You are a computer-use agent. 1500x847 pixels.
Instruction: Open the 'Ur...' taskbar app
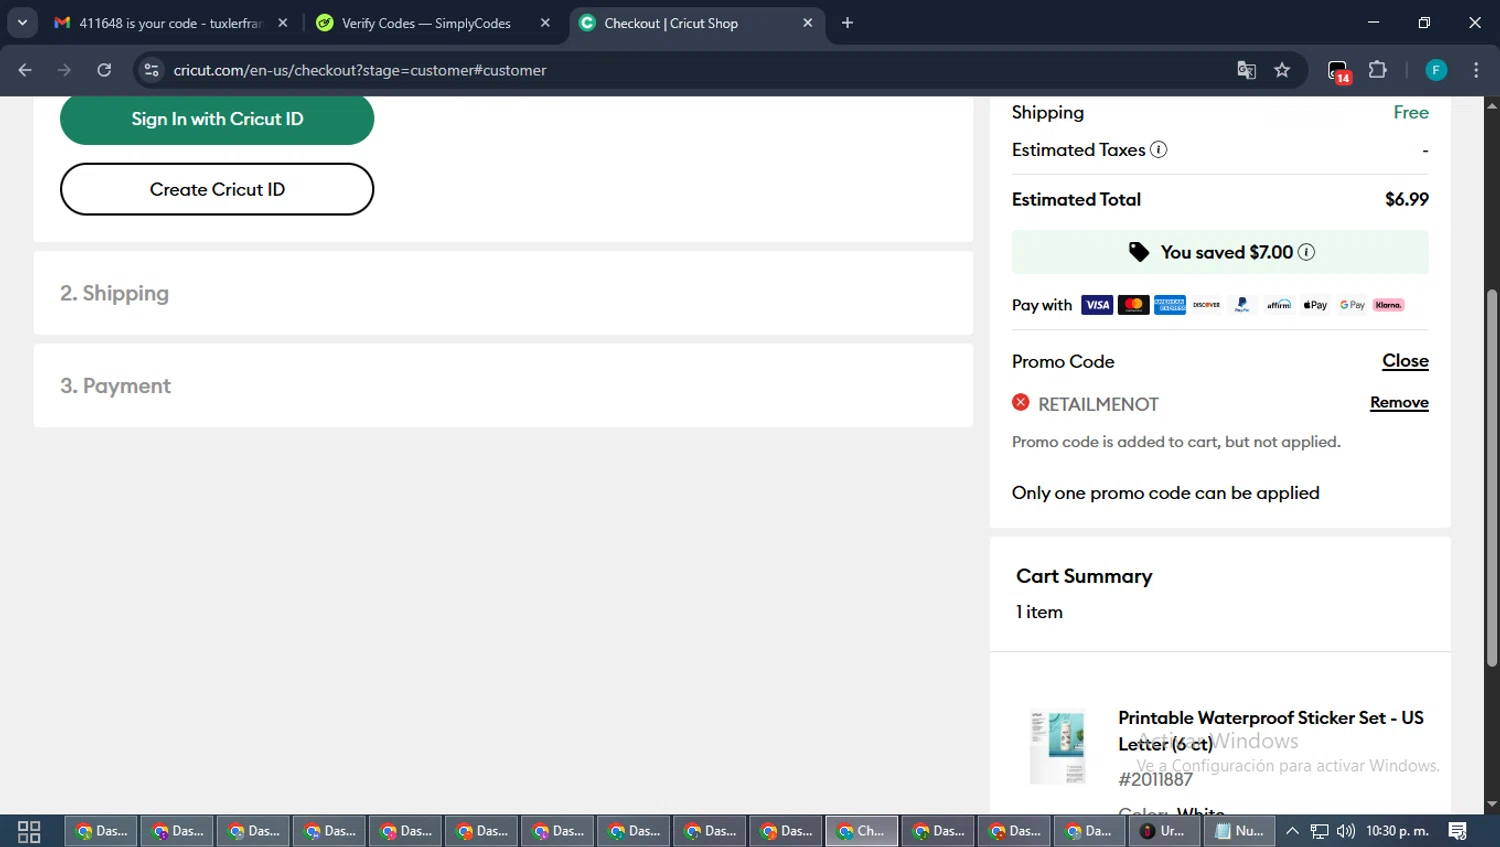pyautogui.click(x=1164, y=831)
